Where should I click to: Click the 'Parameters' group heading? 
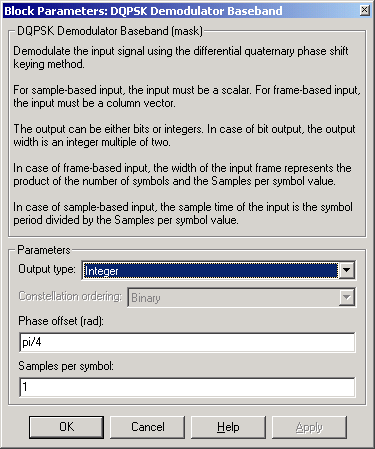point(44,250)
